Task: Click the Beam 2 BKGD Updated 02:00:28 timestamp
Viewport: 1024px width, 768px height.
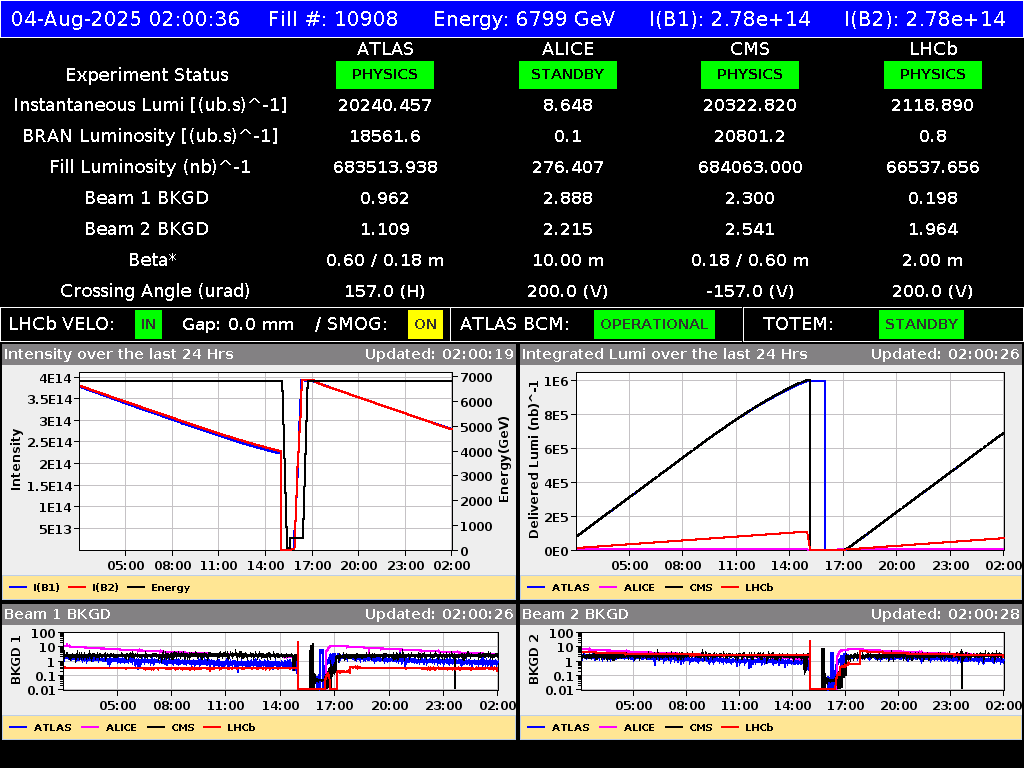Action: coord(945,615)
